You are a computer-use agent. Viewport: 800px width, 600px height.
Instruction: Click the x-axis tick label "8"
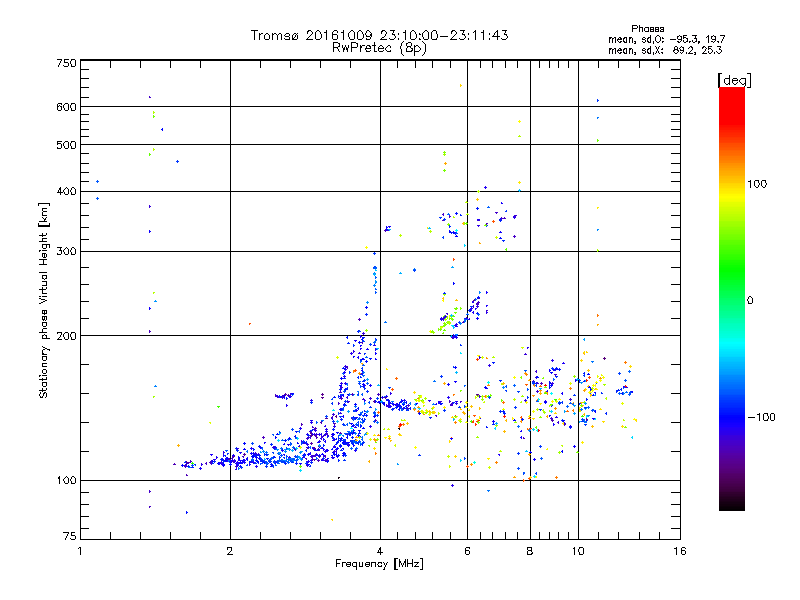[x=530, y=551]
